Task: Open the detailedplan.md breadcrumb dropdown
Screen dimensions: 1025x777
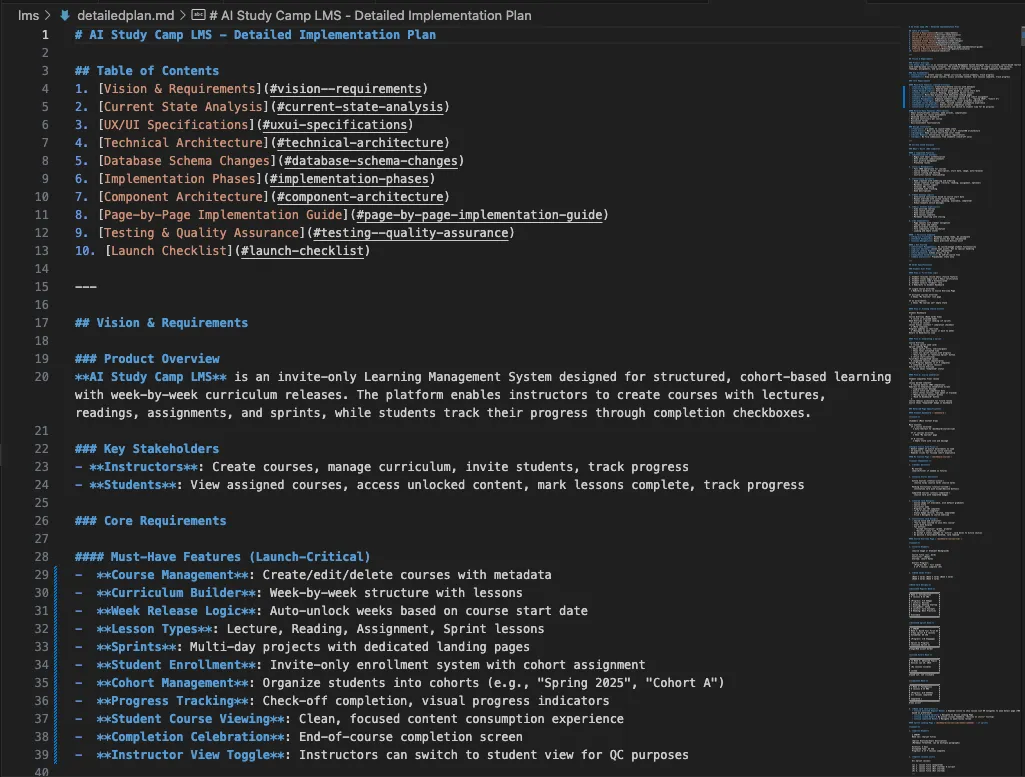Action: point(126,16)
